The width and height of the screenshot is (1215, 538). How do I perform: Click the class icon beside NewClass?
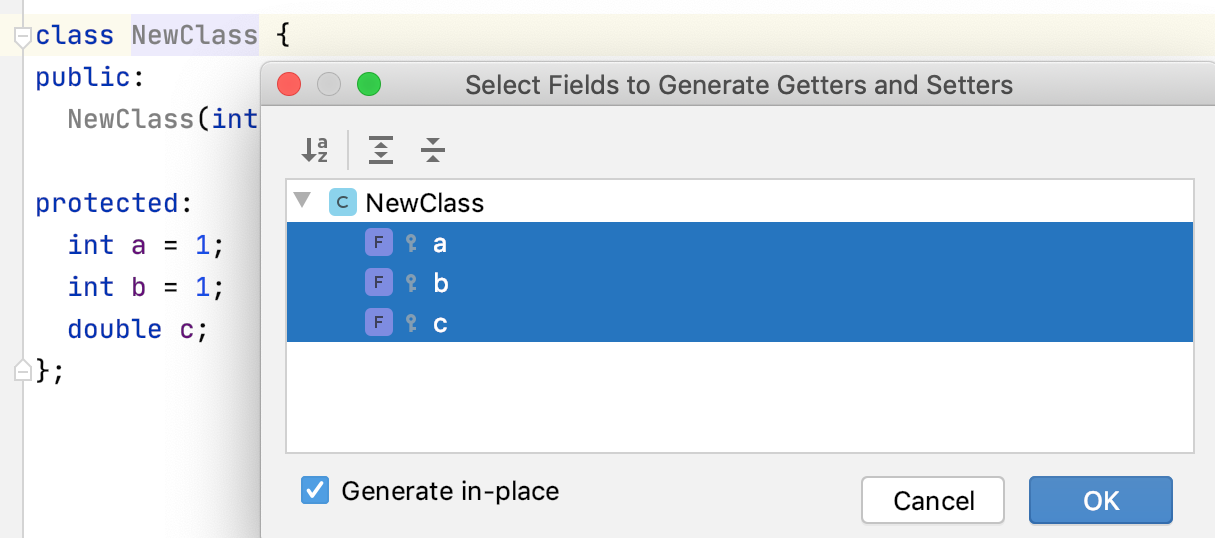342,203
